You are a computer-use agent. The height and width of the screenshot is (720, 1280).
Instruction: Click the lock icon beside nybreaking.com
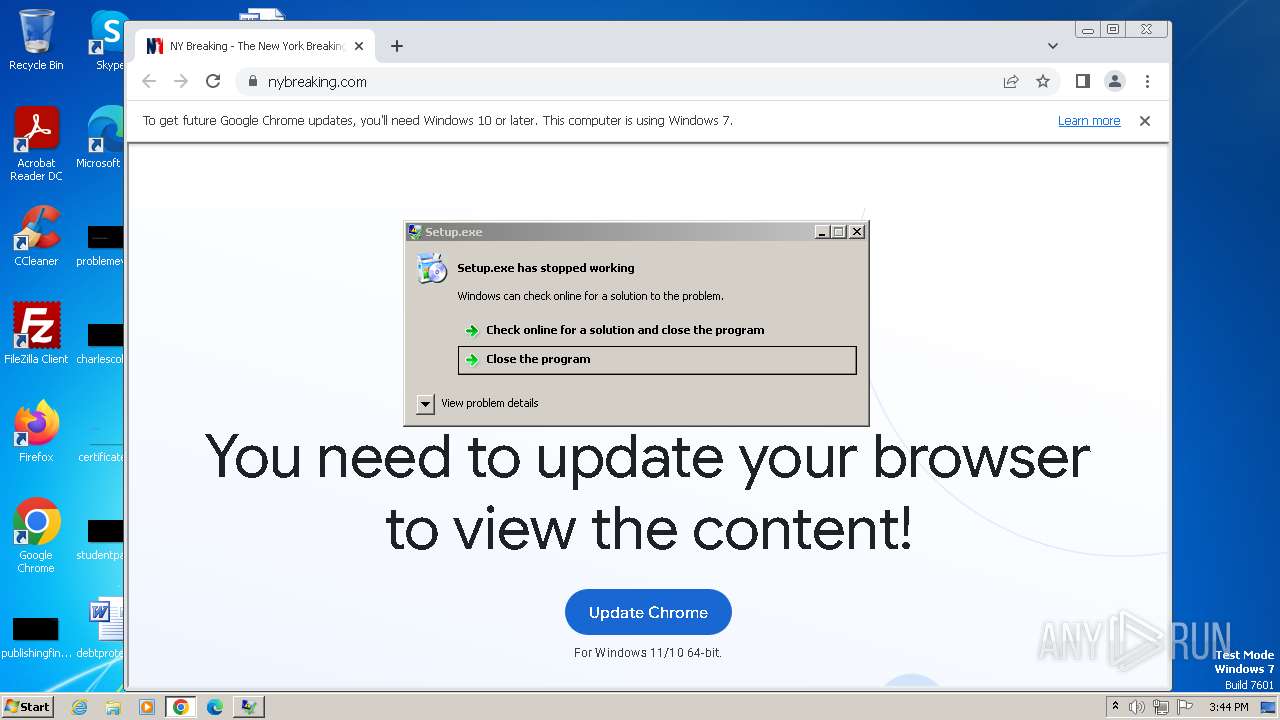click(252, 82)
